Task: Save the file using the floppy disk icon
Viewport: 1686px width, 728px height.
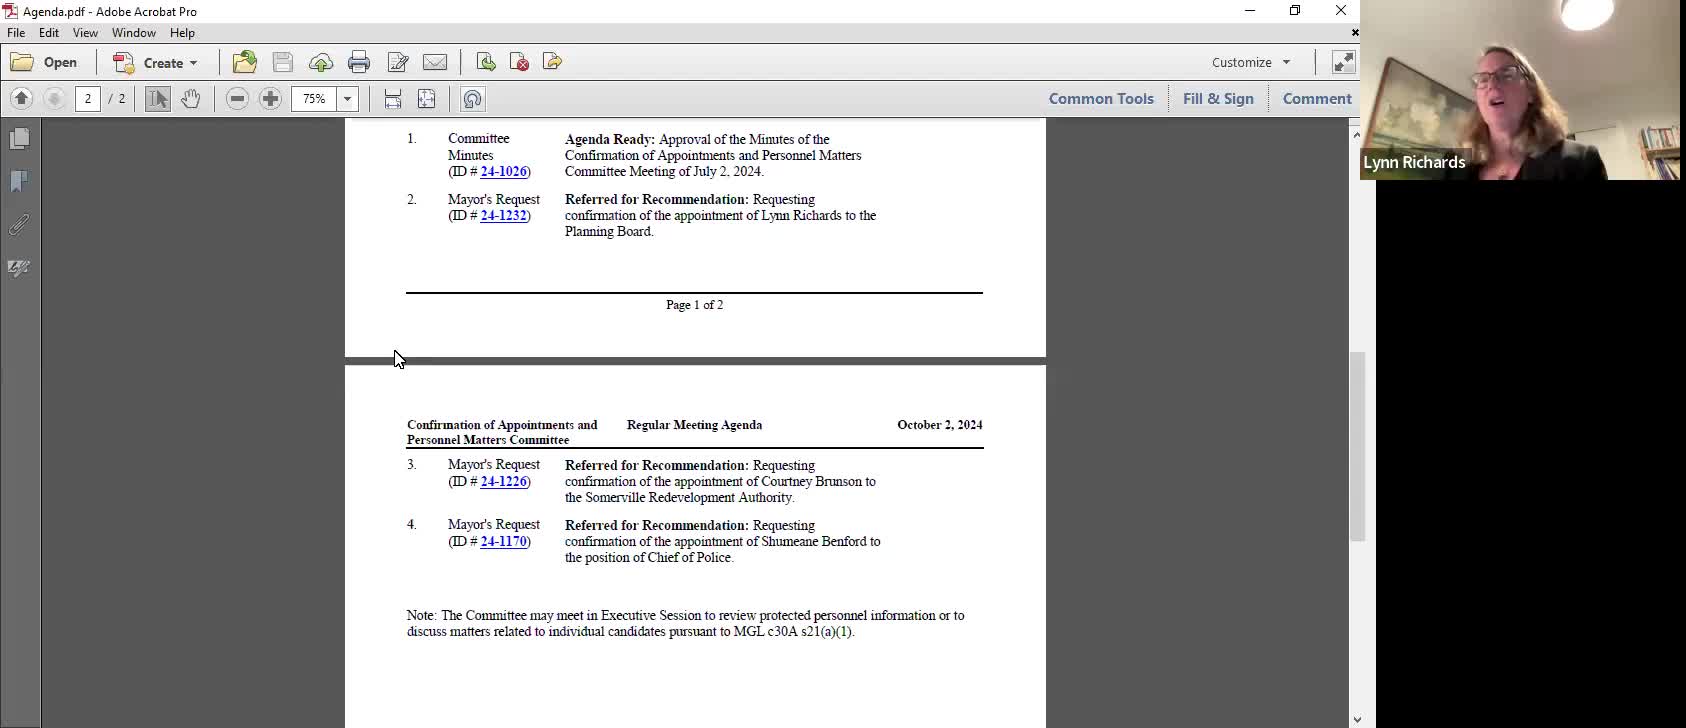Action: (x=283, y=62)
